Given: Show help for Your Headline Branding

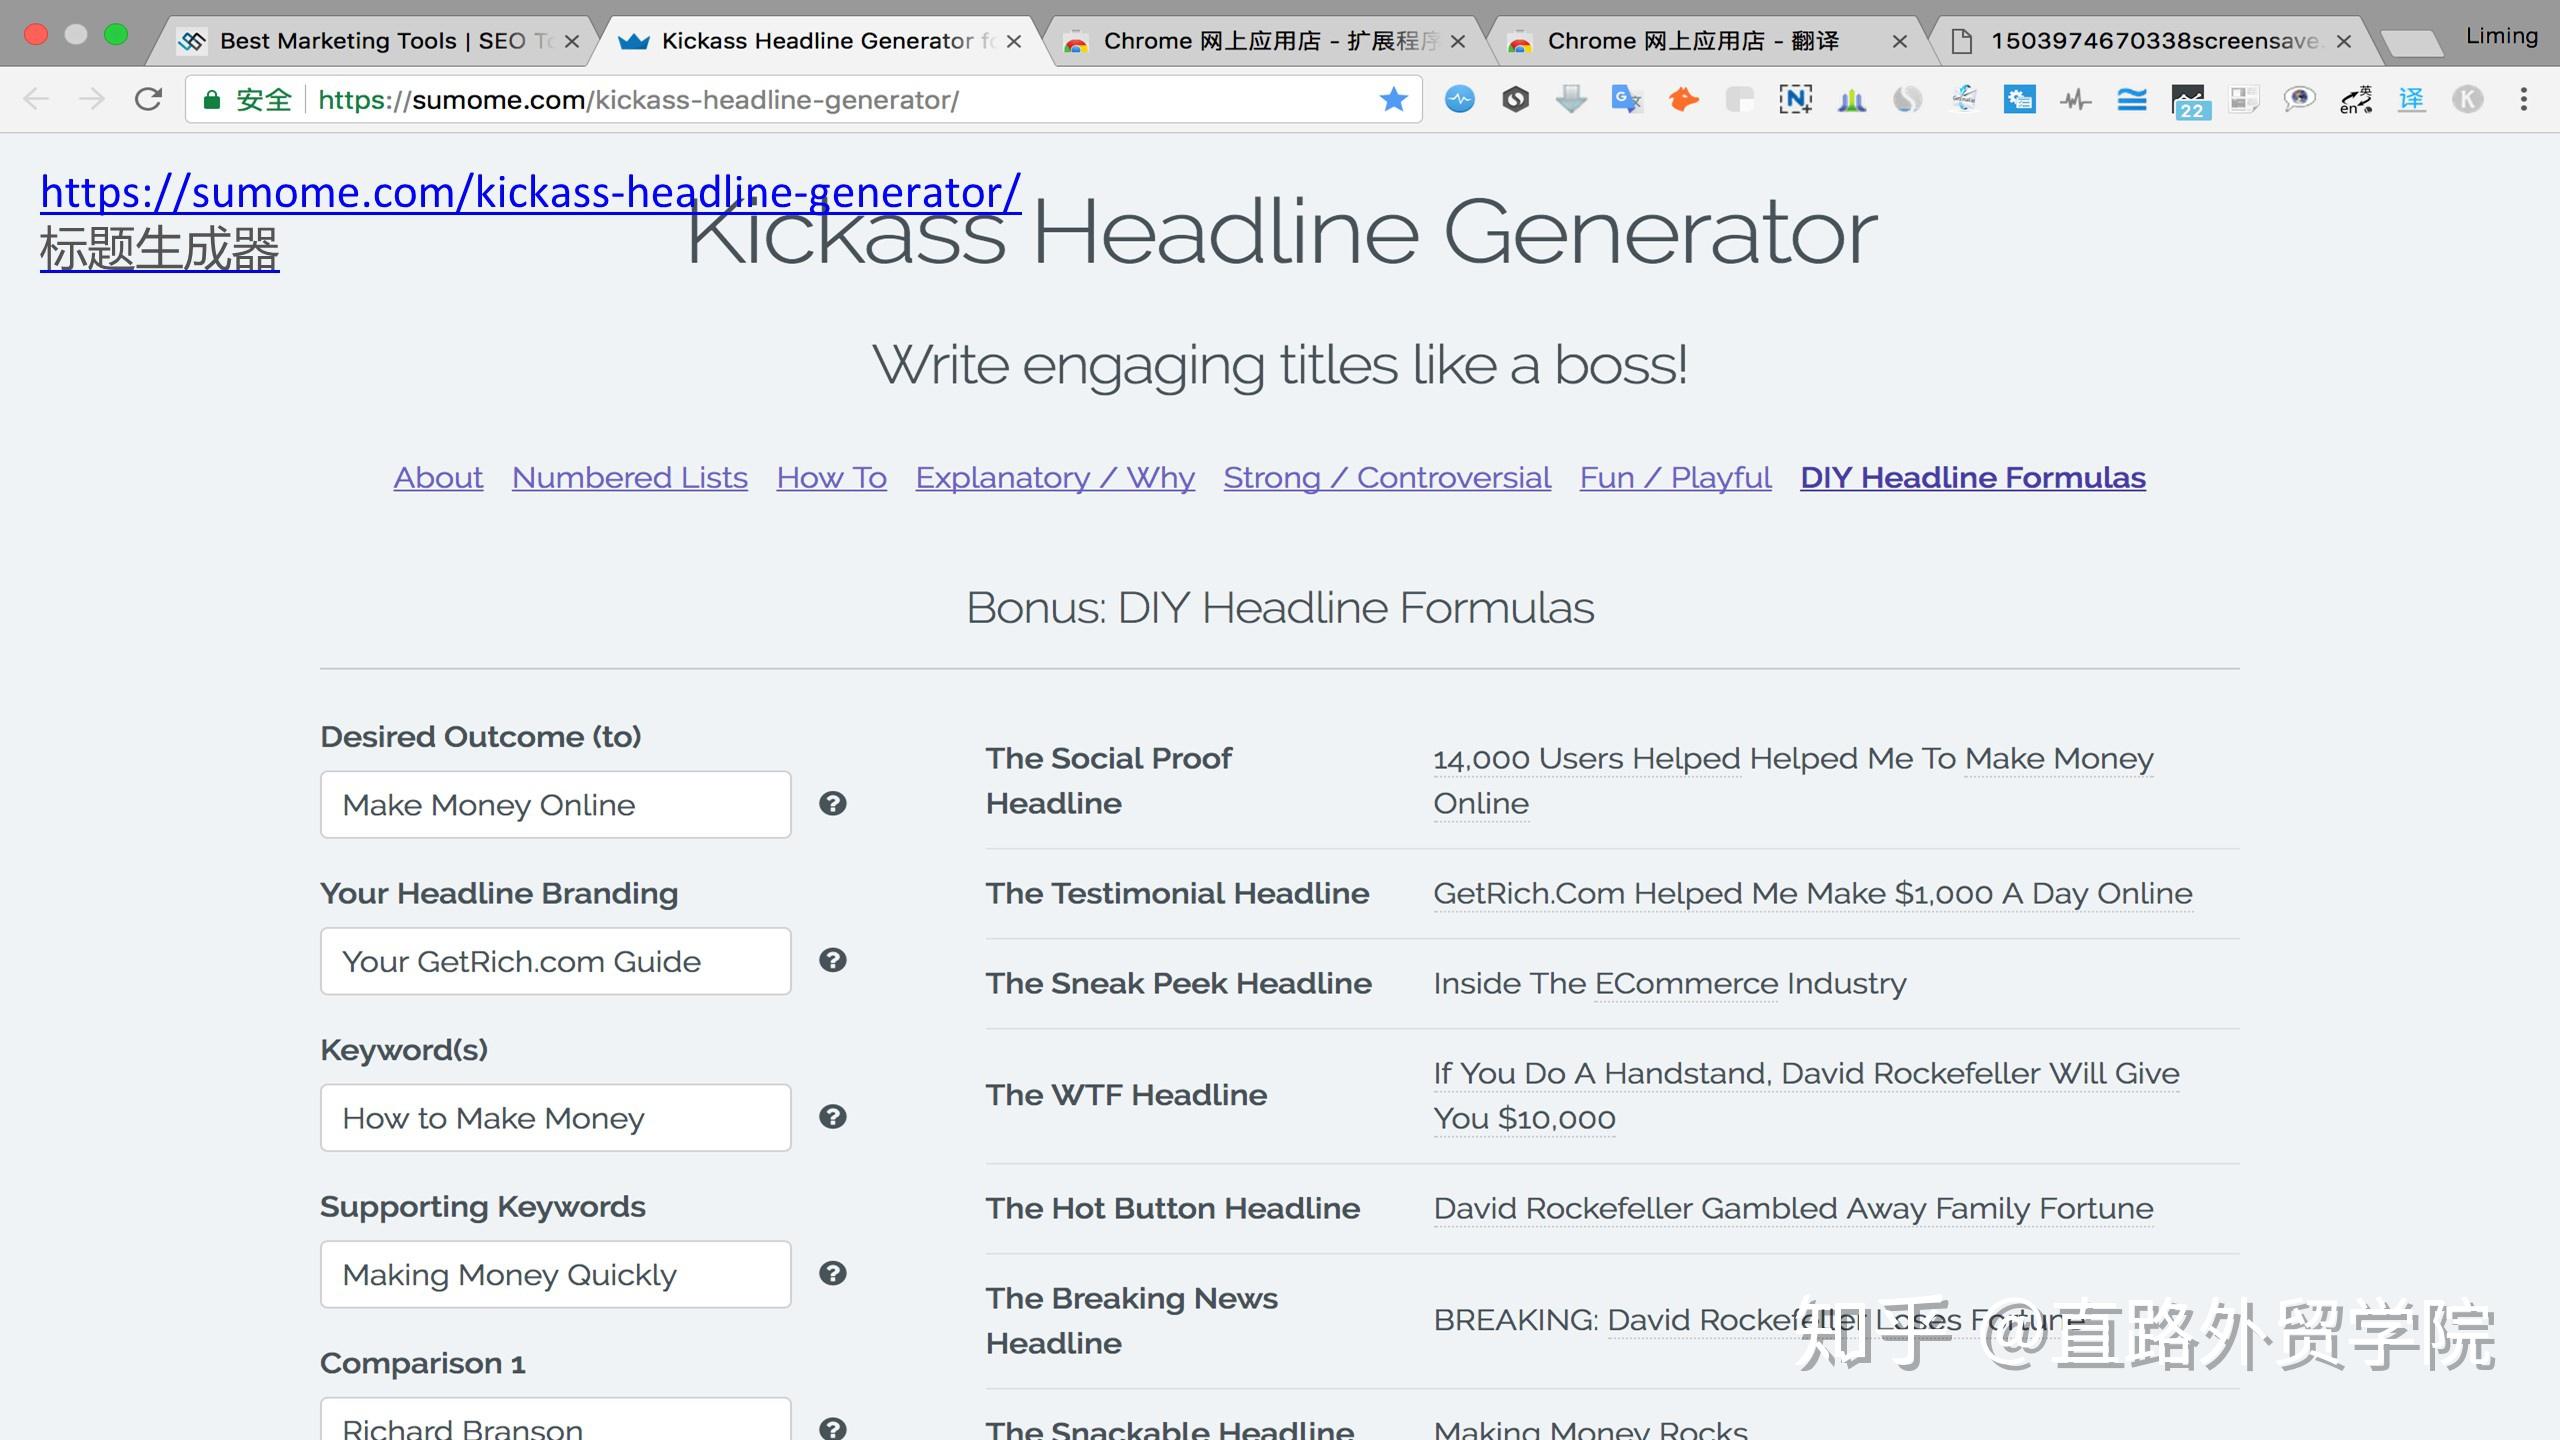Looking at the screenshot, I should (x=832, y=960).
